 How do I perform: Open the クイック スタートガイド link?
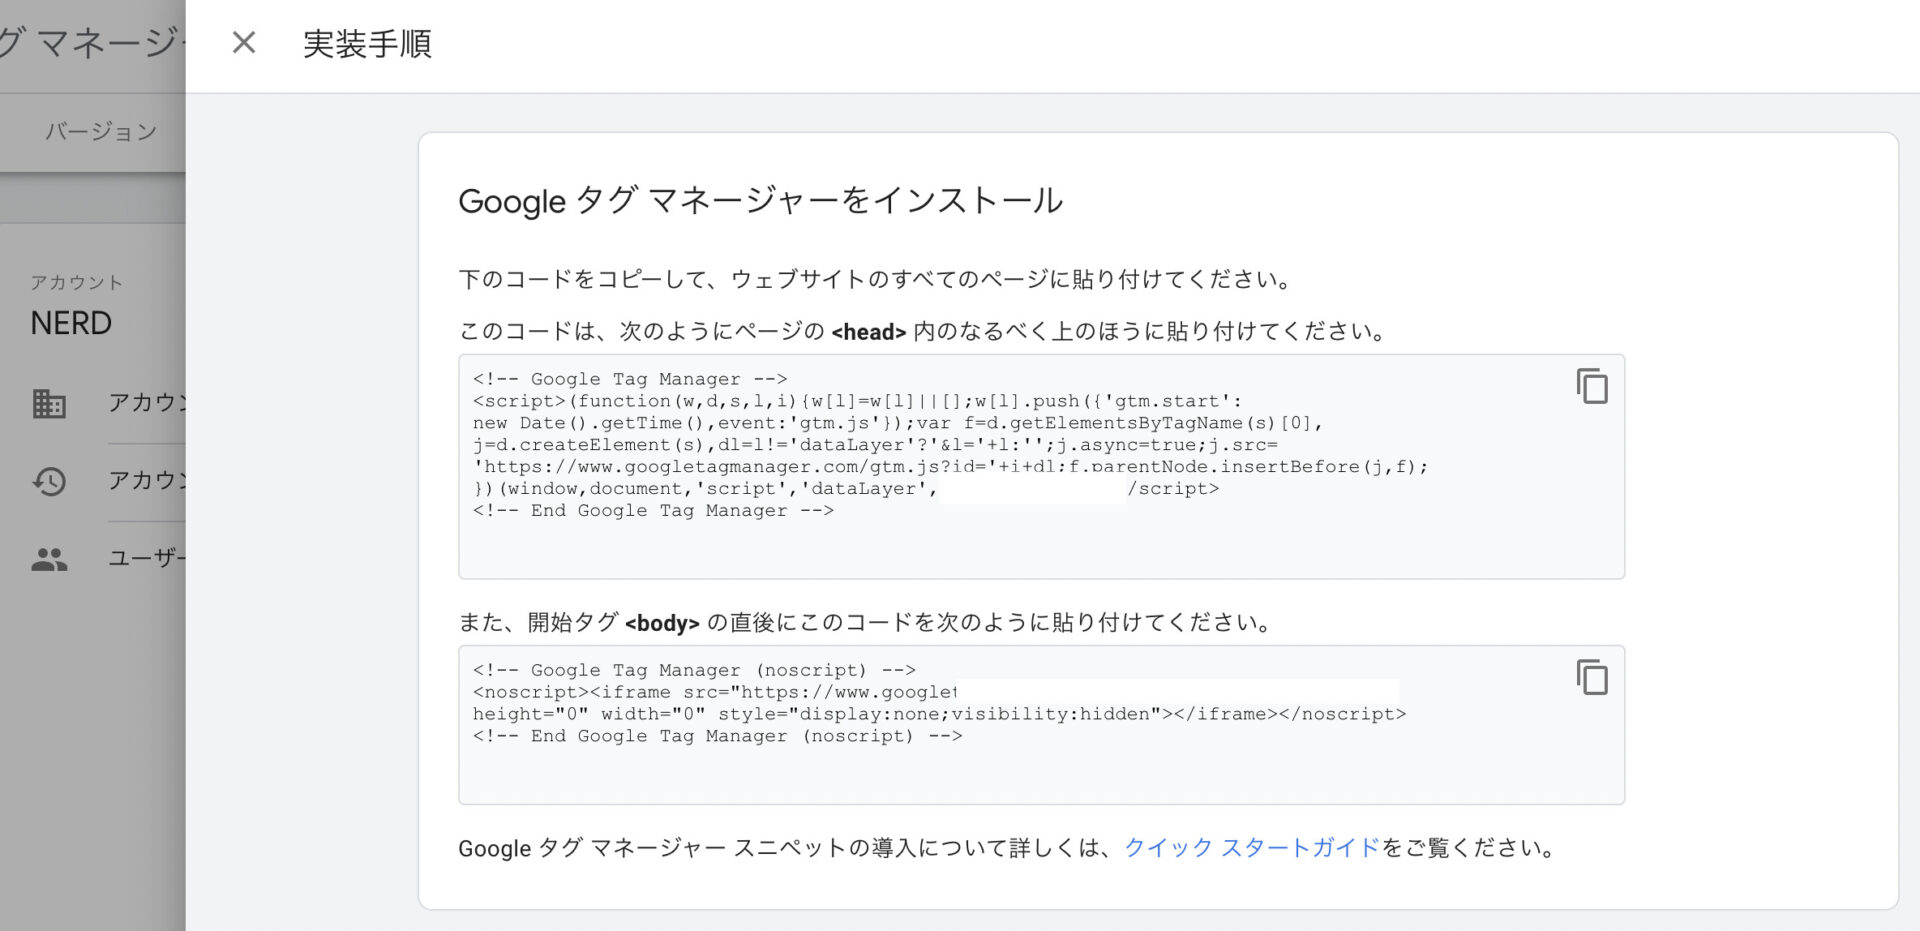coord(1252,848)
